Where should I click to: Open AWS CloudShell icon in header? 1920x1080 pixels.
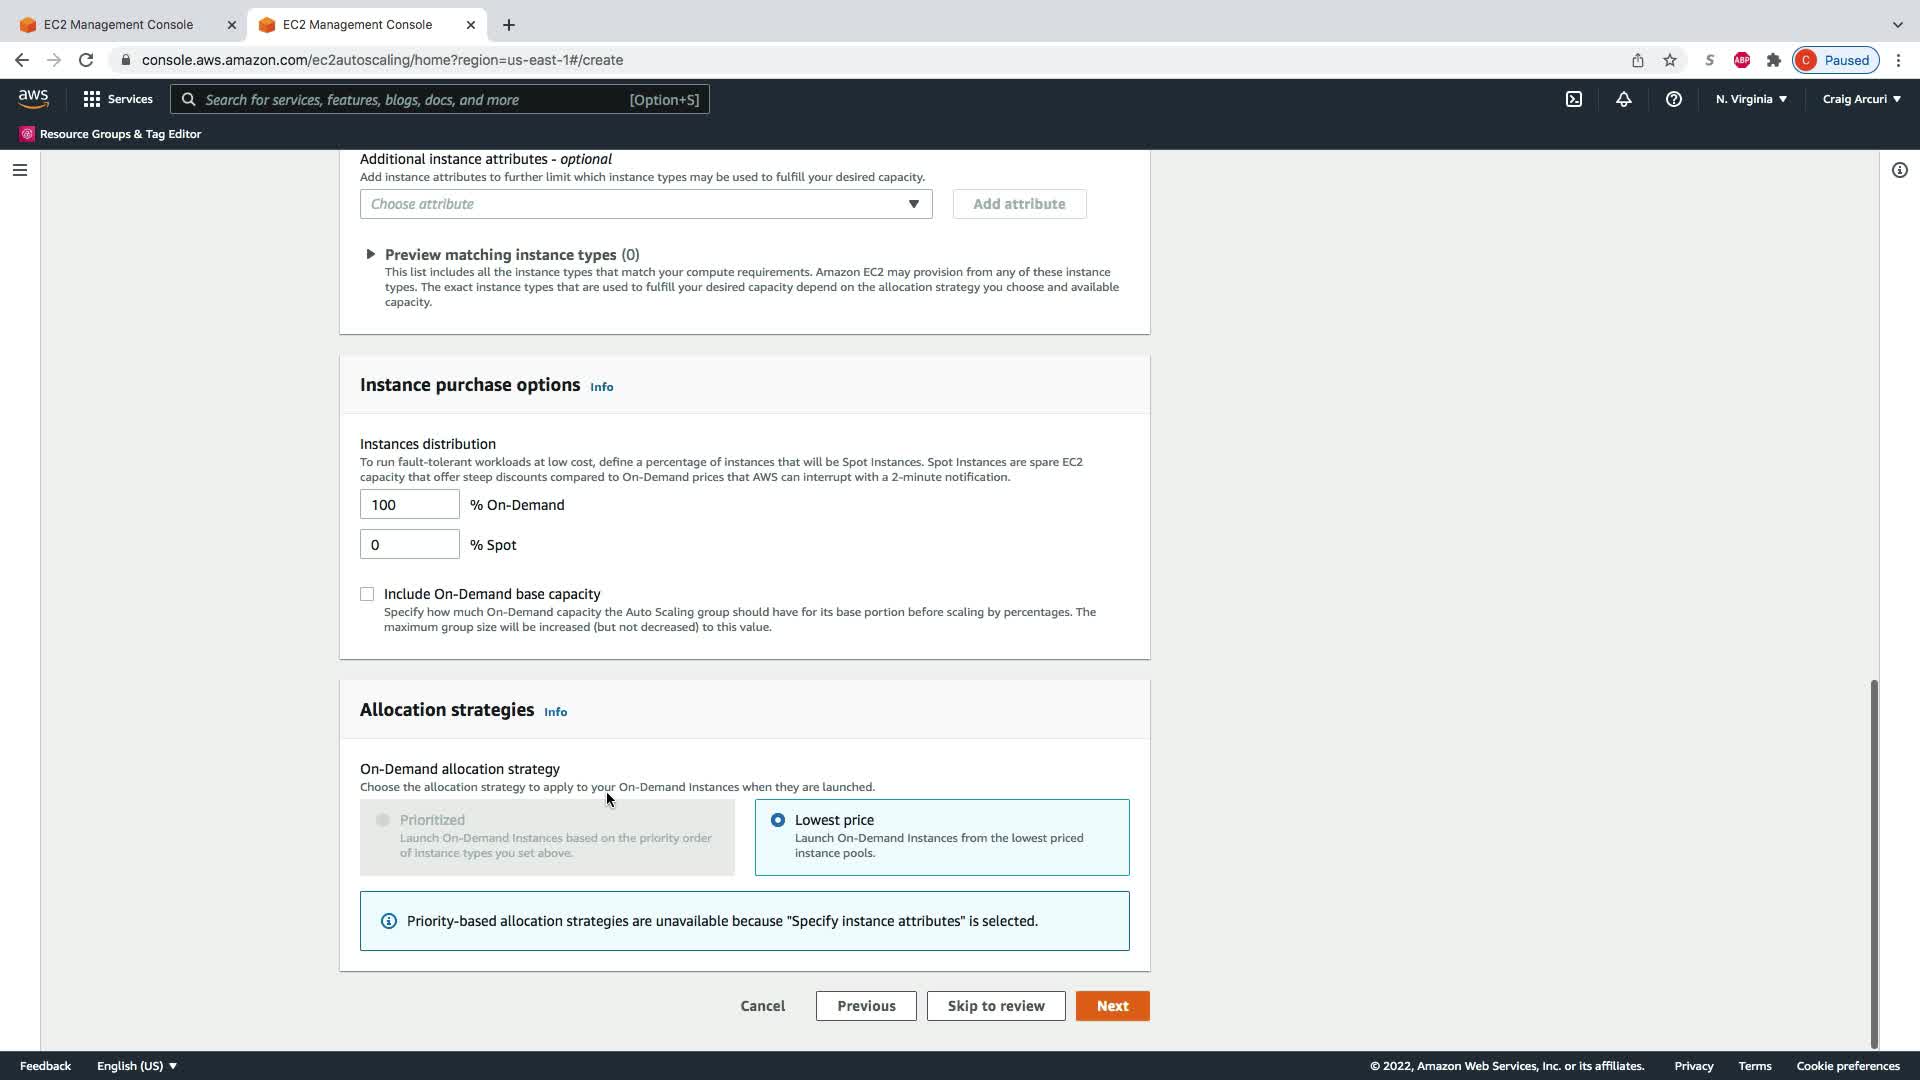coord(1573,99)
